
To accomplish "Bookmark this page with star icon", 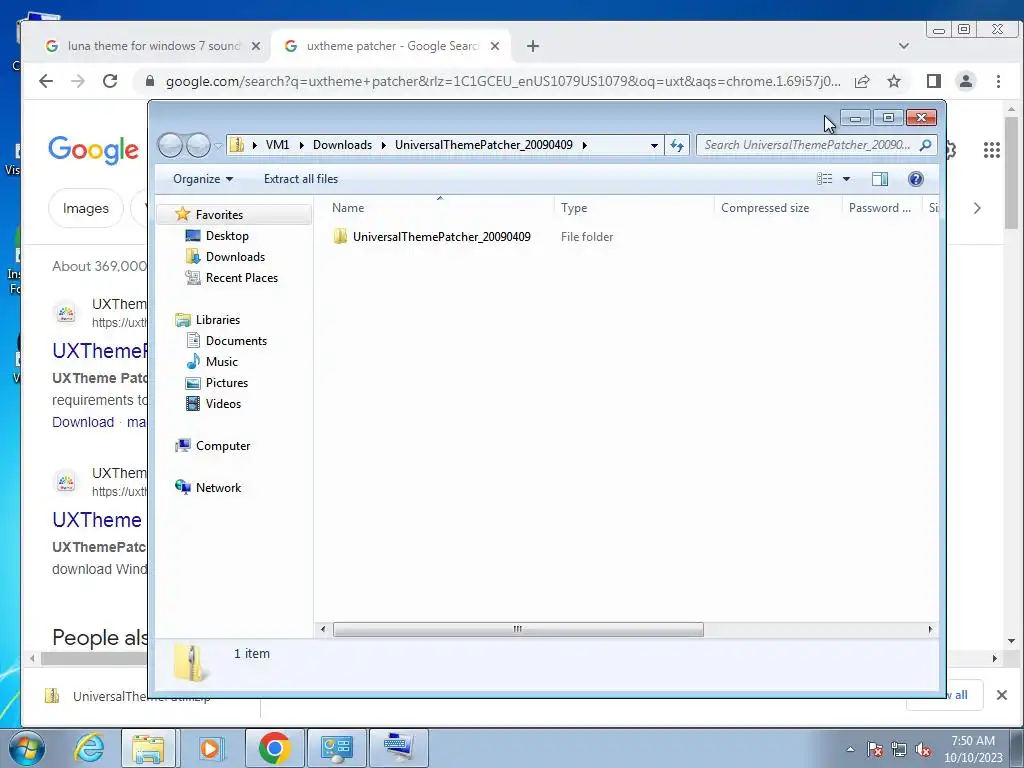I will 894,81.
